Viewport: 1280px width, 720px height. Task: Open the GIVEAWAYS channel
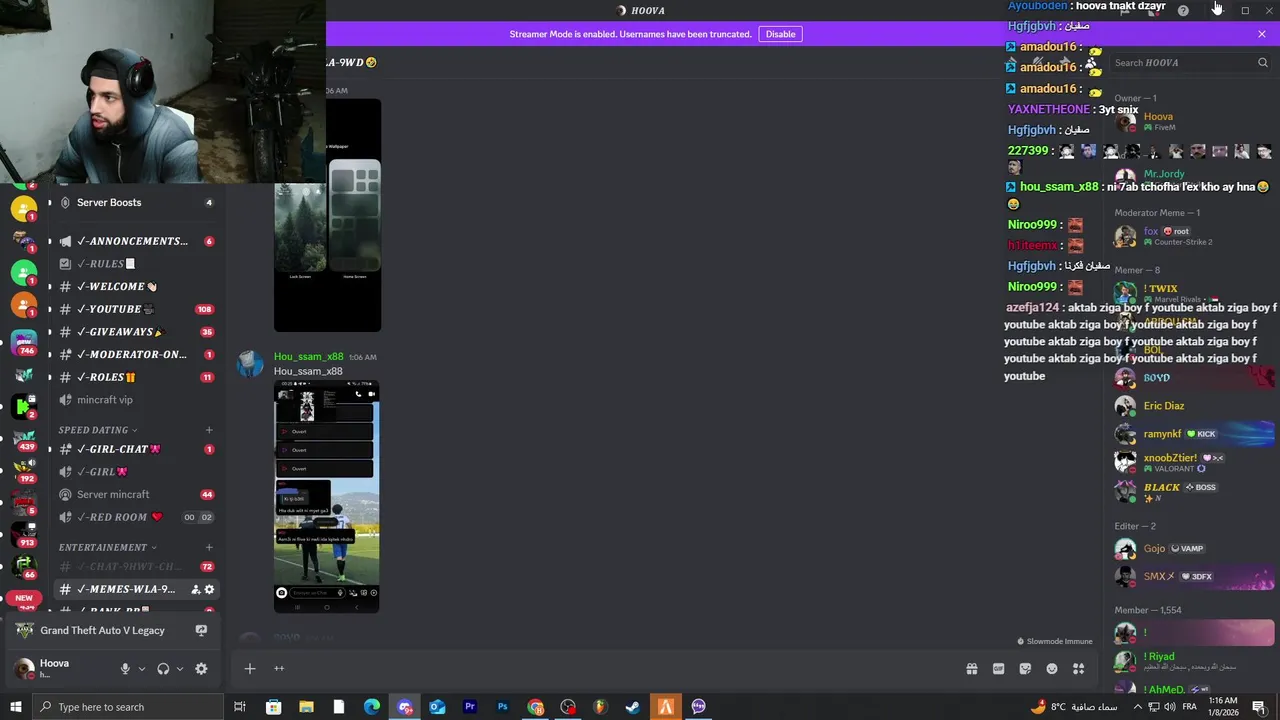pyautogui.click(x=134, y=332)
